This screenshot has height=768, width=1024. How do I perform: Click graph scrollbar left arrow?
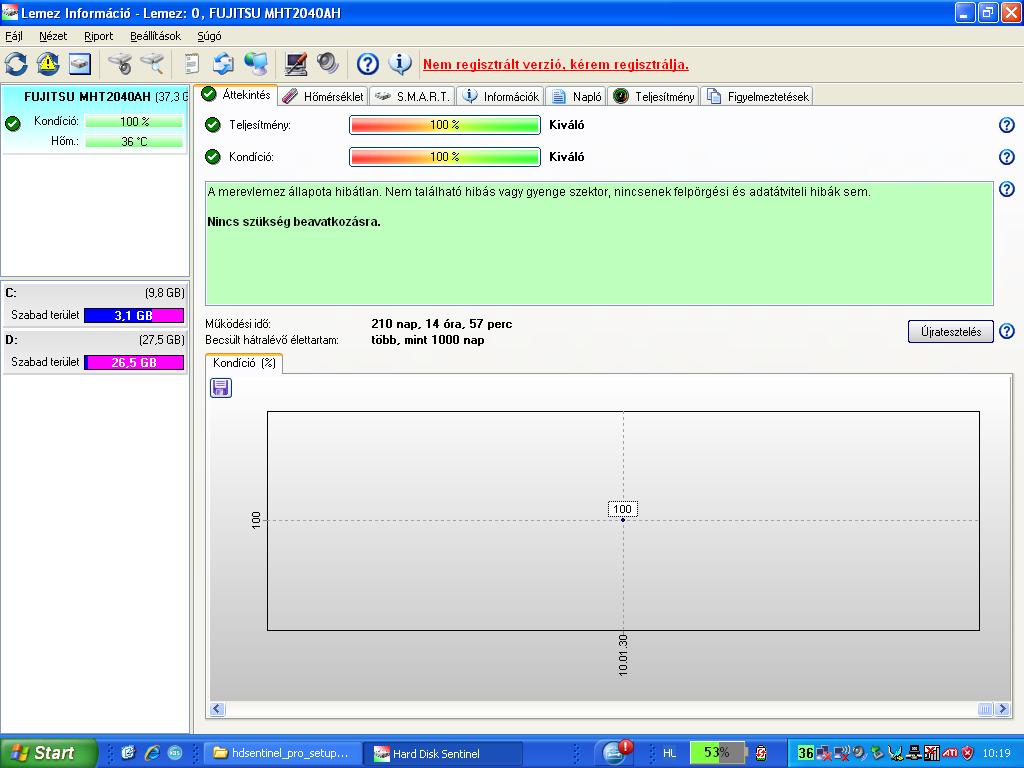coord(217,709)
